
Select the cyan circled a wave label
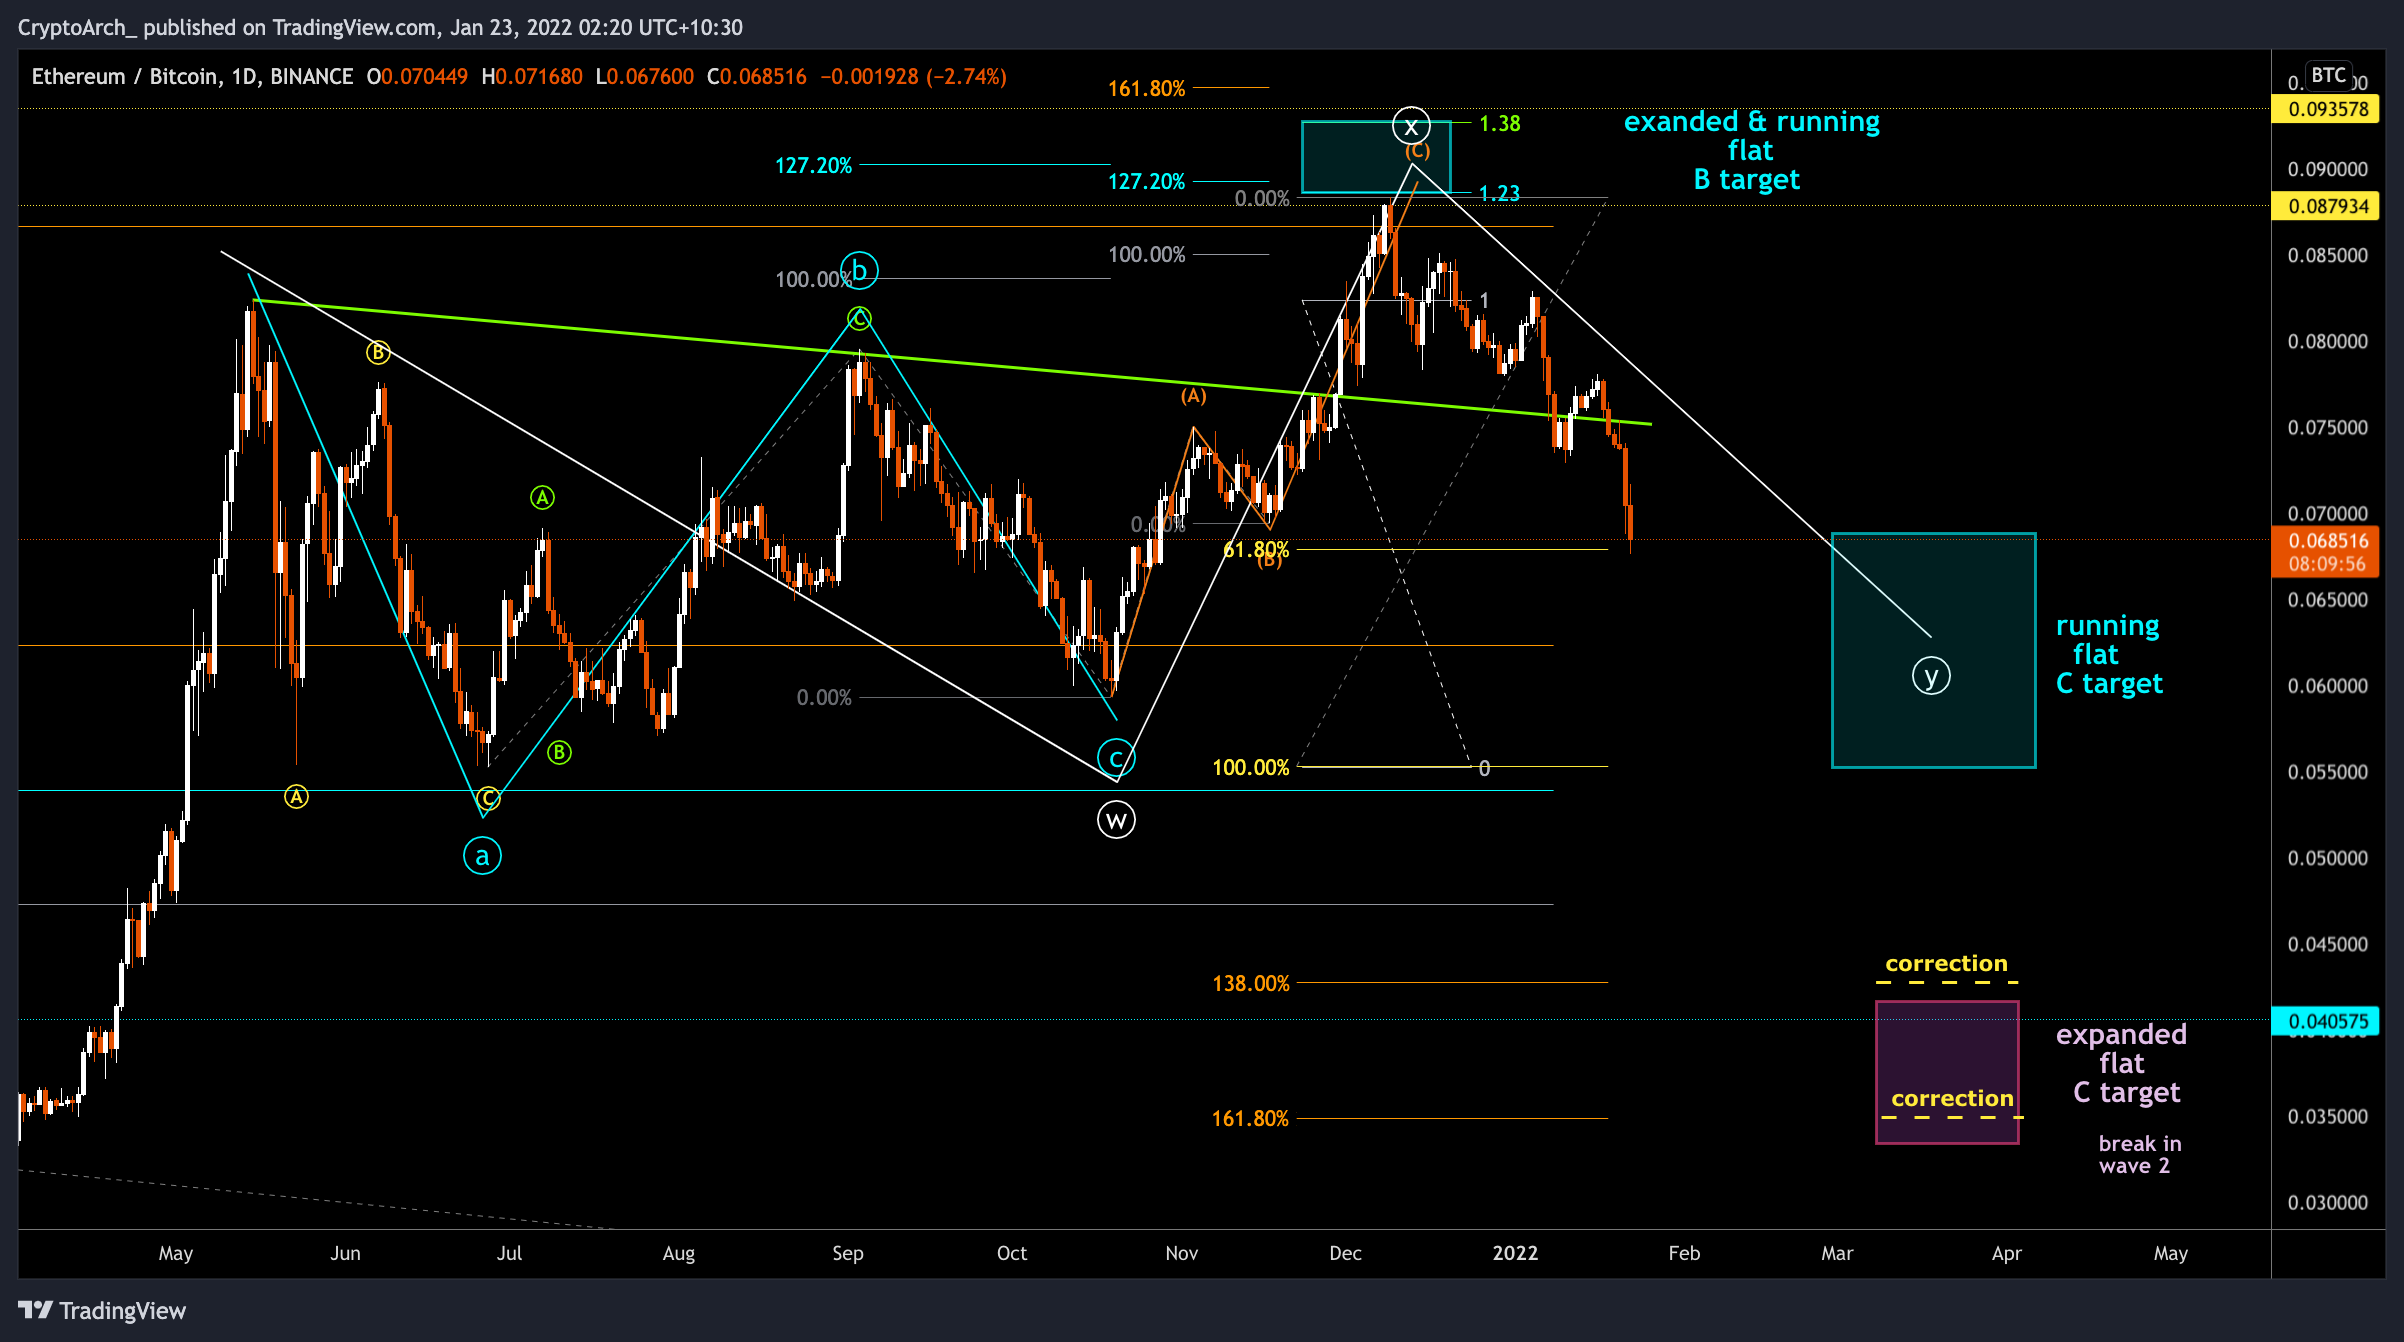coord(482,856)
